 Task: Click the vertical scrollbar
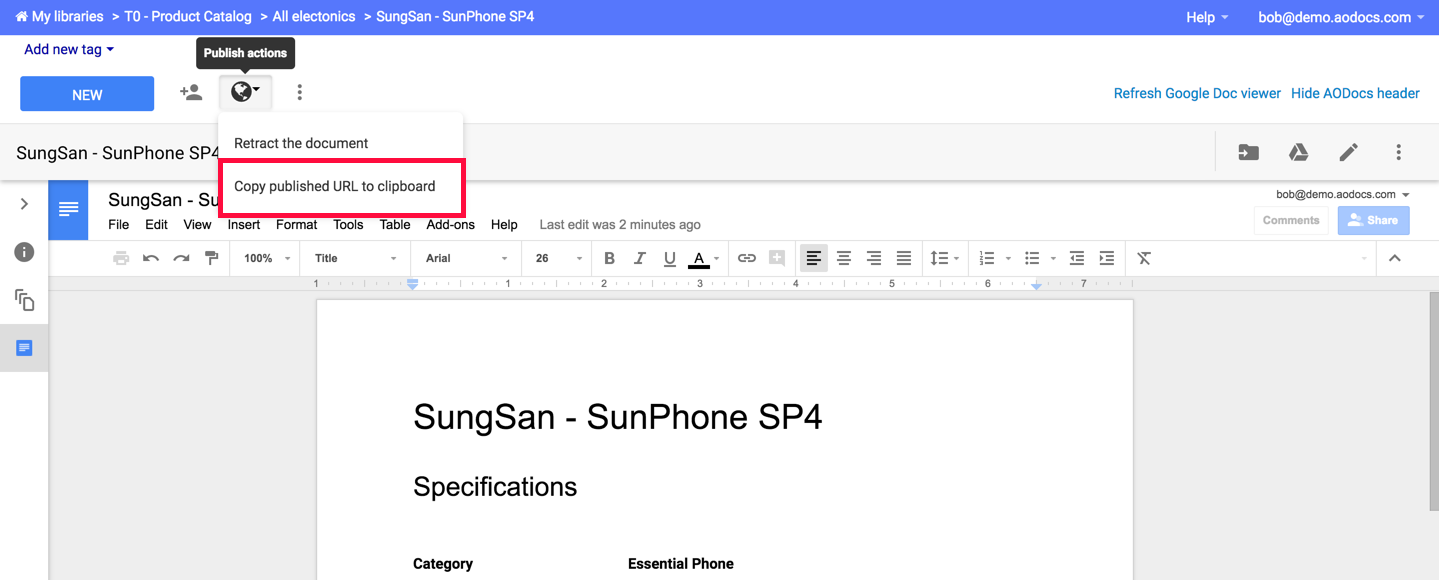pyautogui.click(x=1432, y=403)
